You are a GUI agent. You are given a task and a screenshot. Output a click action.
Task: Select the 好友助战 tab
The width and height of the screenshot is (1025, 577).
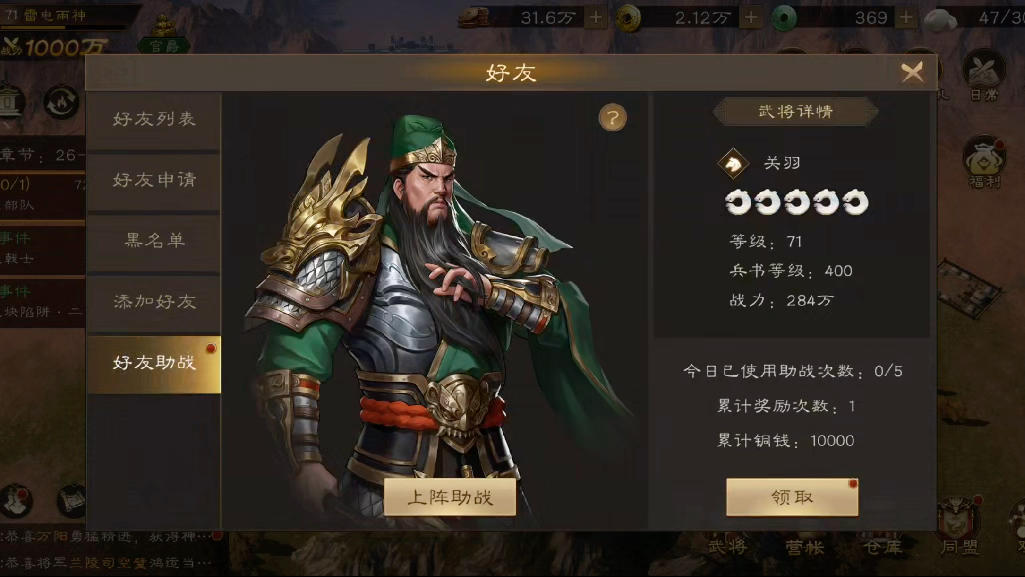(x=154, y=364)
